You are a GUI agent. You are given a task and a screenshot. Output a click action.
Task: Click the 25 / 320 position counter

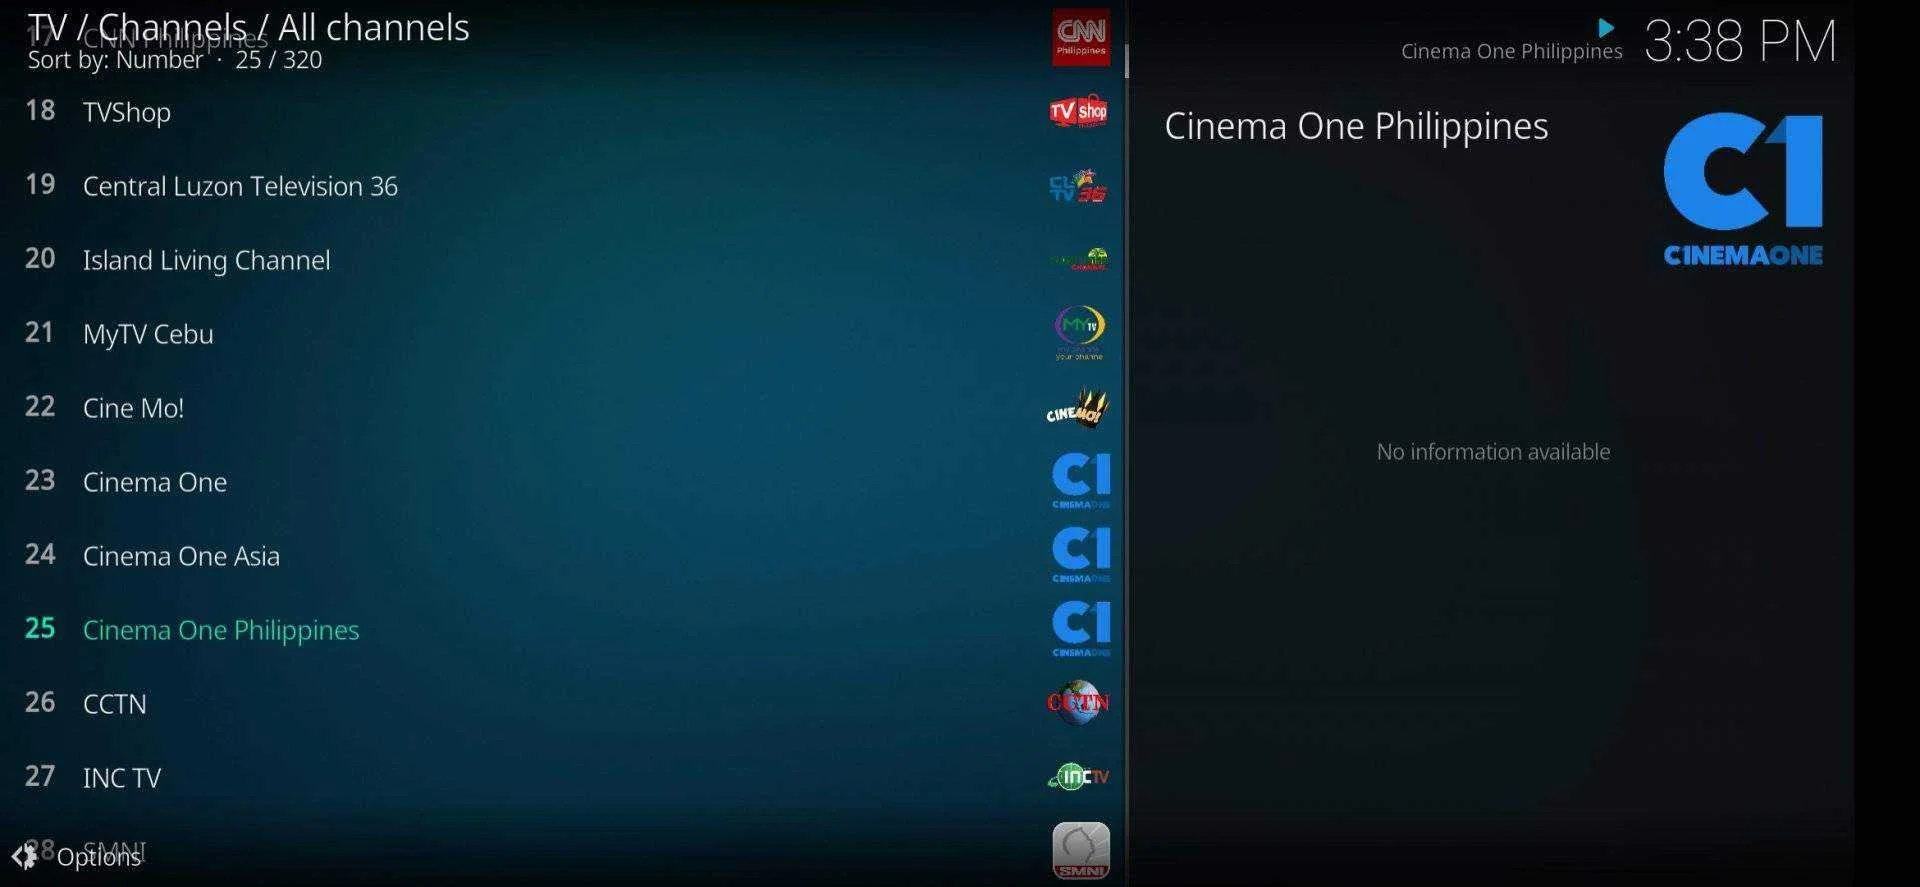(x=279, y=60)
